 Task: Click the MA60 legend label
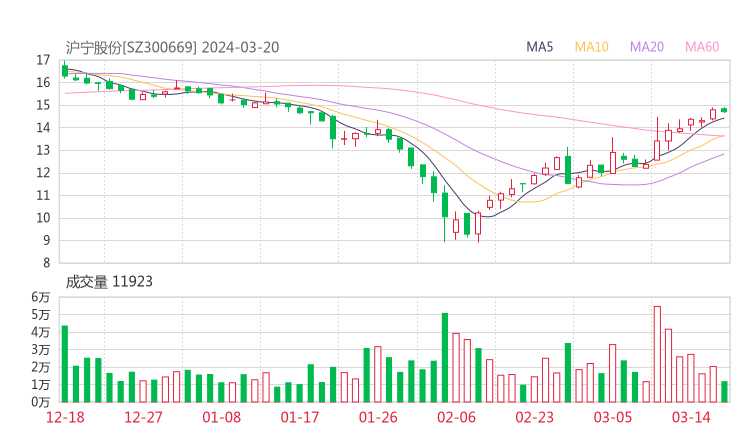coord(702,47)
